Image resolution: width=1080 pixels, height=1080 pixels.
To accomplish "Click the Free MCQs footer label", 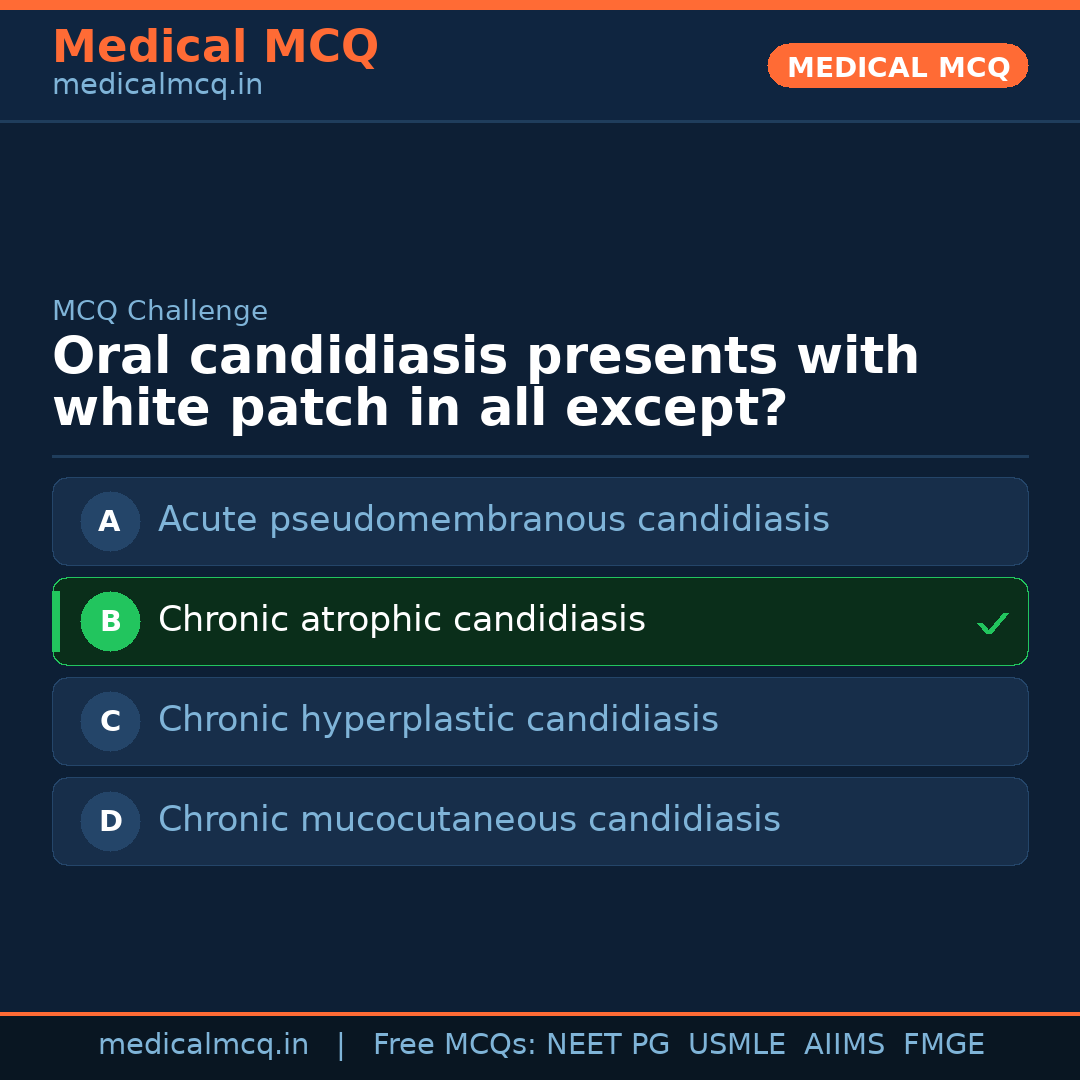I will [x=455, y=1045].
